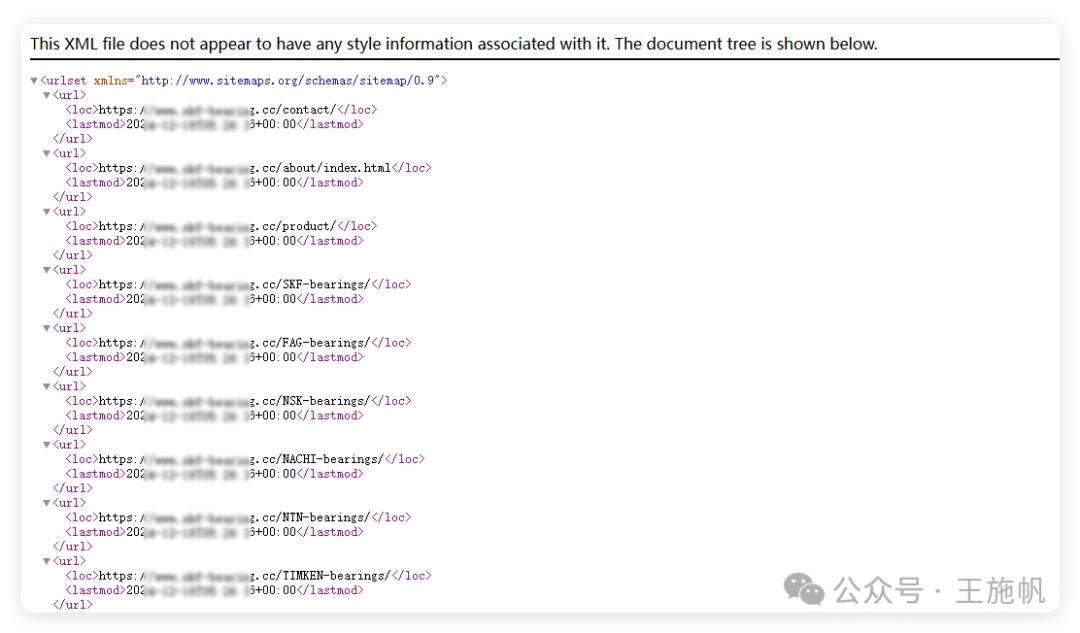Collapse the url node containing about/index.html

[x=47, y=154]
